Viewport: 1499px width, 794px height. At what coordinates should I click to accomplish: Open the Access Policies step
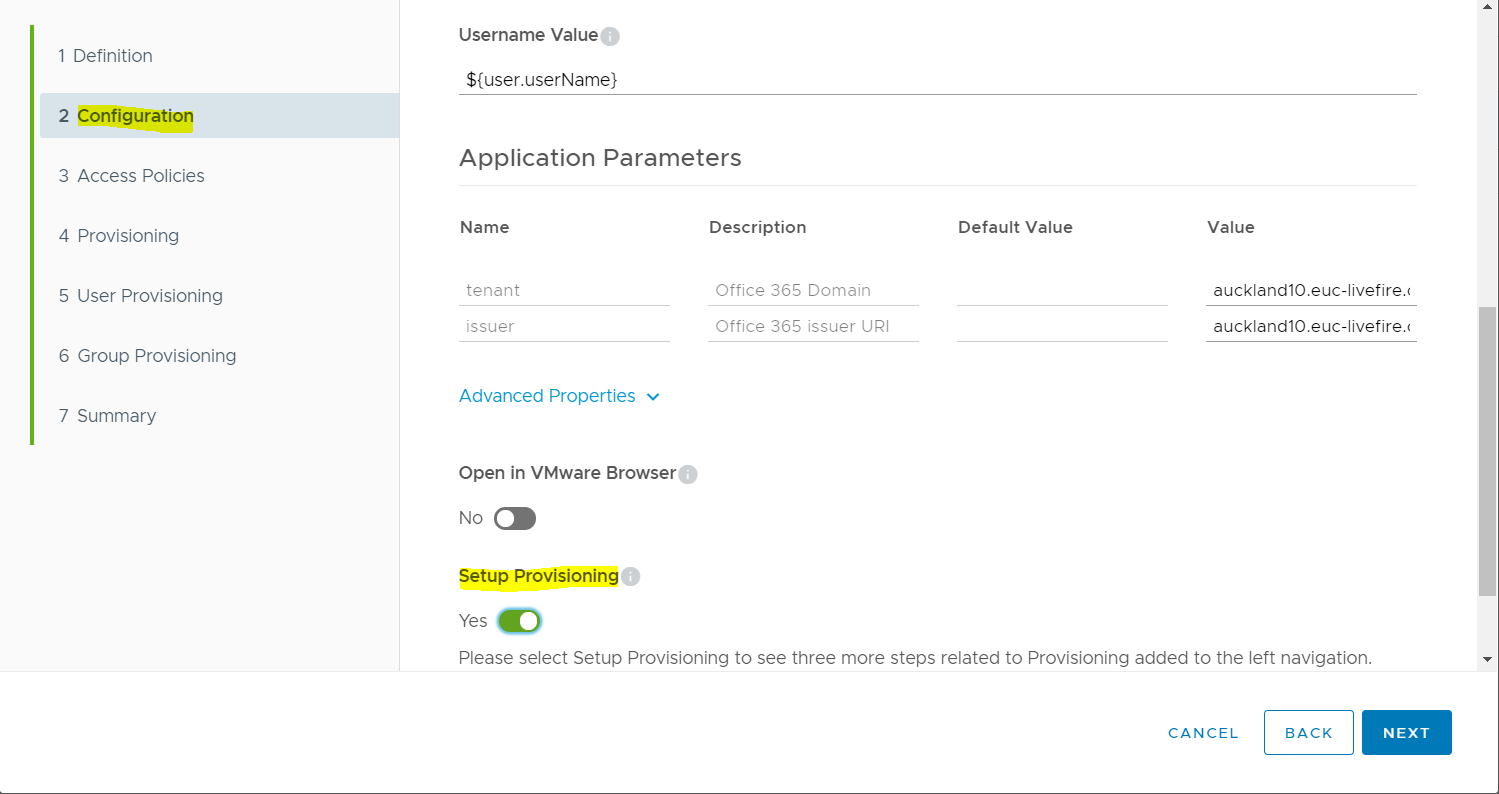point(140,176)
